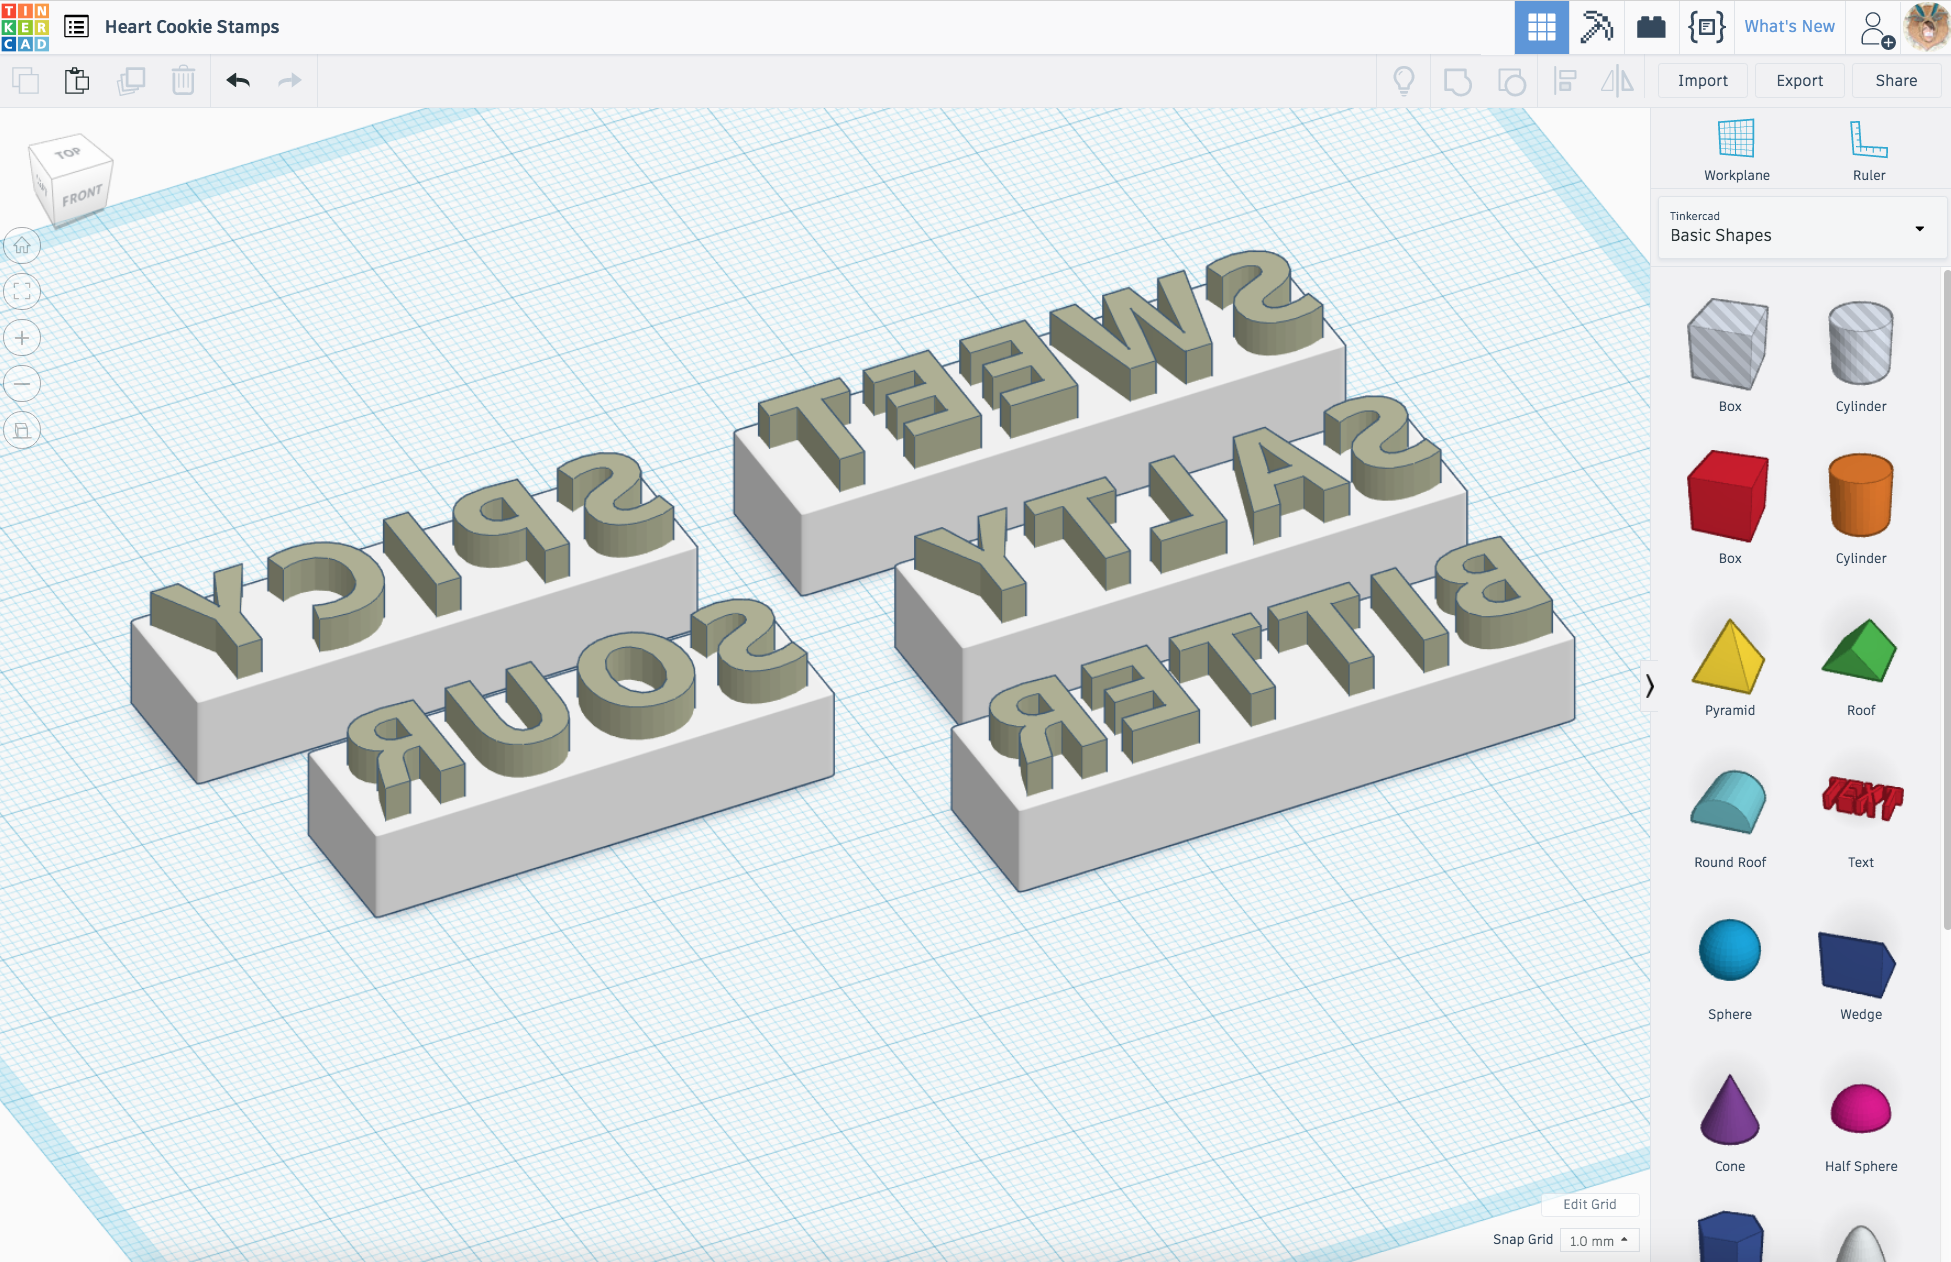Image resolution: width=1951 pixels, height=1262 pixels.
Task: Toggle the hide objects visibility icon
Action: tap(1405, 81)
